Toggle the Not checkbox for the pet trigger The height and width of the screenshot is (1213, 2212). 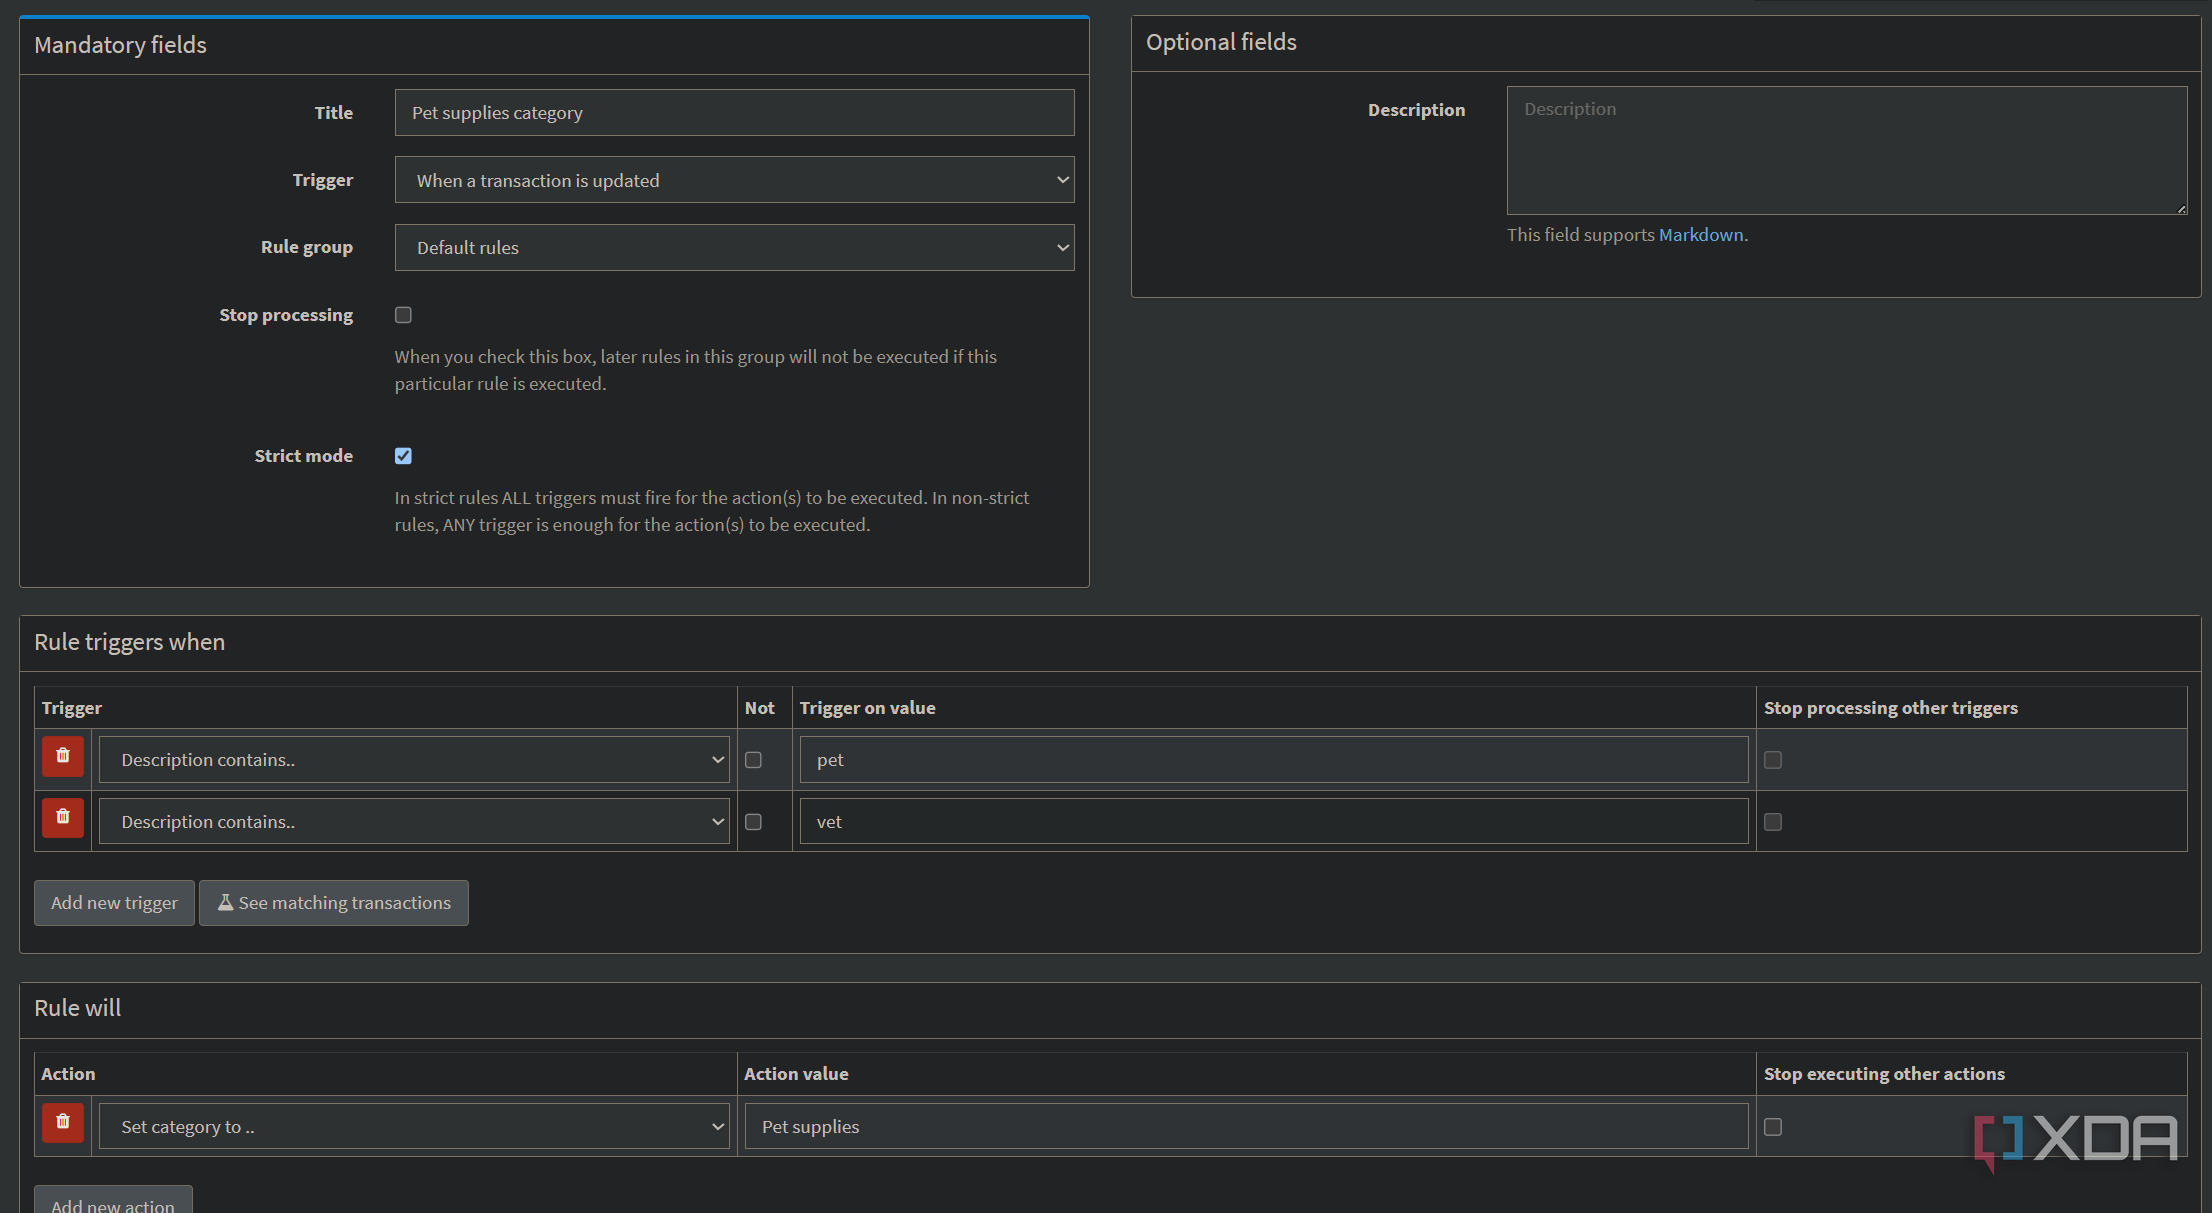click(754, 760)
